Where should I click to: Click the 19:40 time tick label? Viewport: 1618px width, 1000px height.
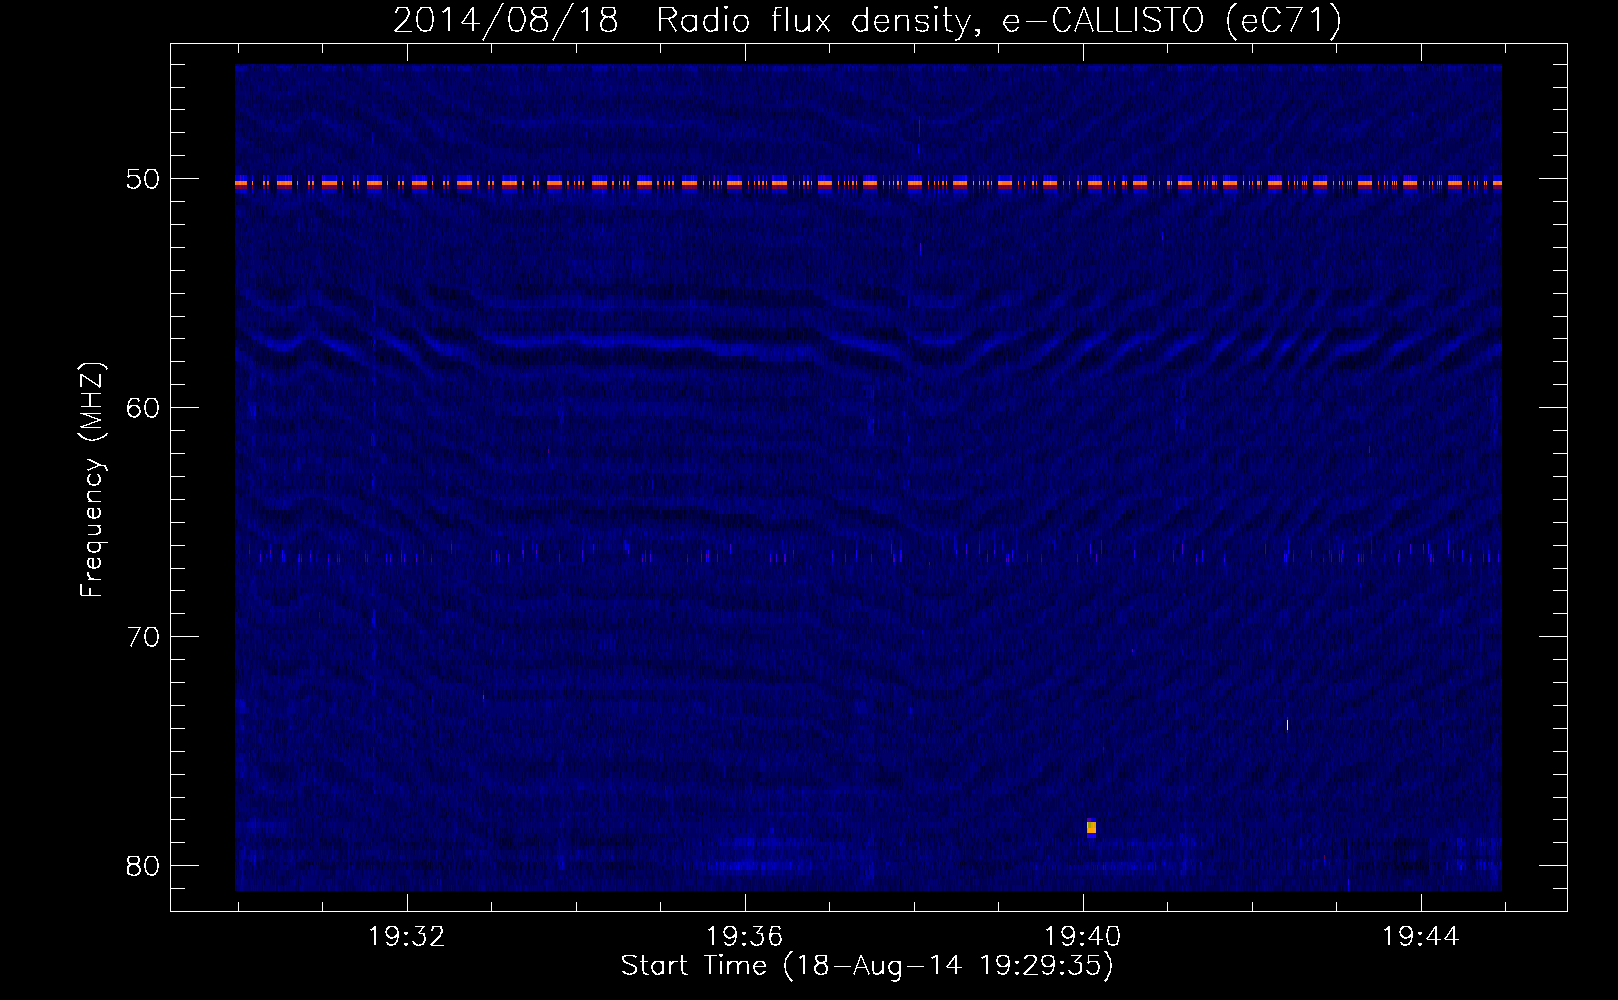point(1083,937)
